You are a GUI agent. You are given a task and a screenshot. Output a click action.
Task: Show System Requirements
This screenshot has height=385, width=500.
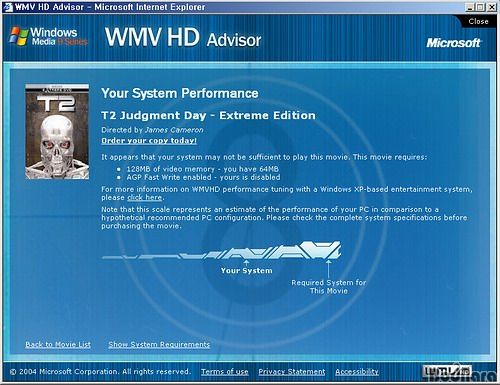tap(159, 344)
